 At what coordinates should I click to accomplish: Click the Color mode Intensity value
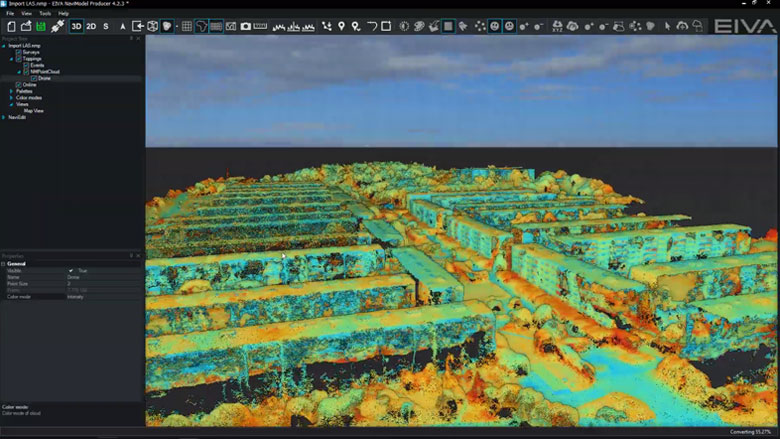pos(78,296)
